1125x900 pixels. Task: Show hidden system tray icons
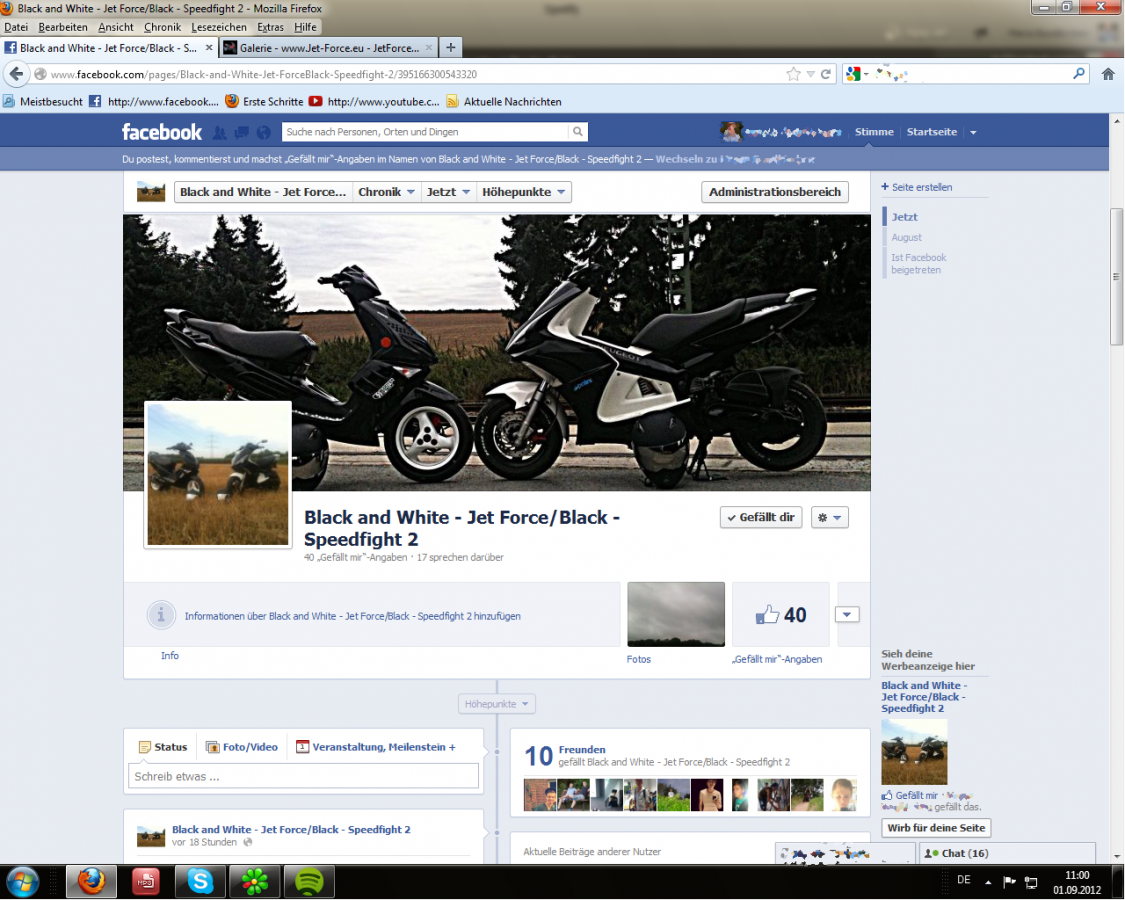988,881
